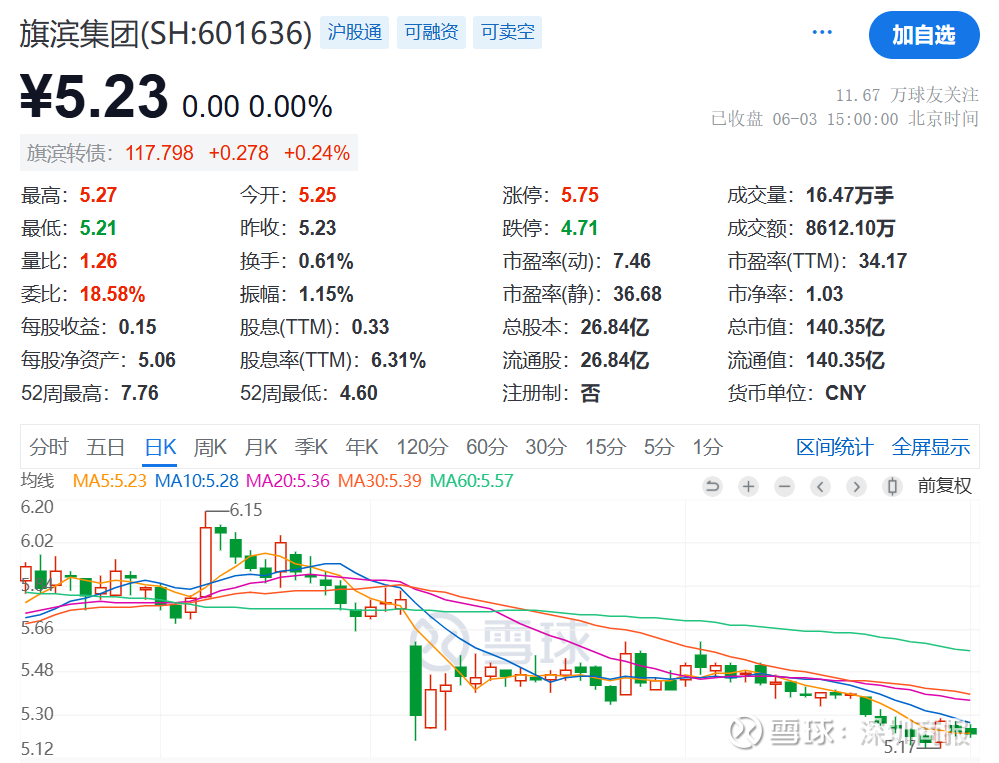Click the 6.15 high marker on chart
Image resolution: width=999 pixels, height=763 pixels.
(x=246, y=510)
